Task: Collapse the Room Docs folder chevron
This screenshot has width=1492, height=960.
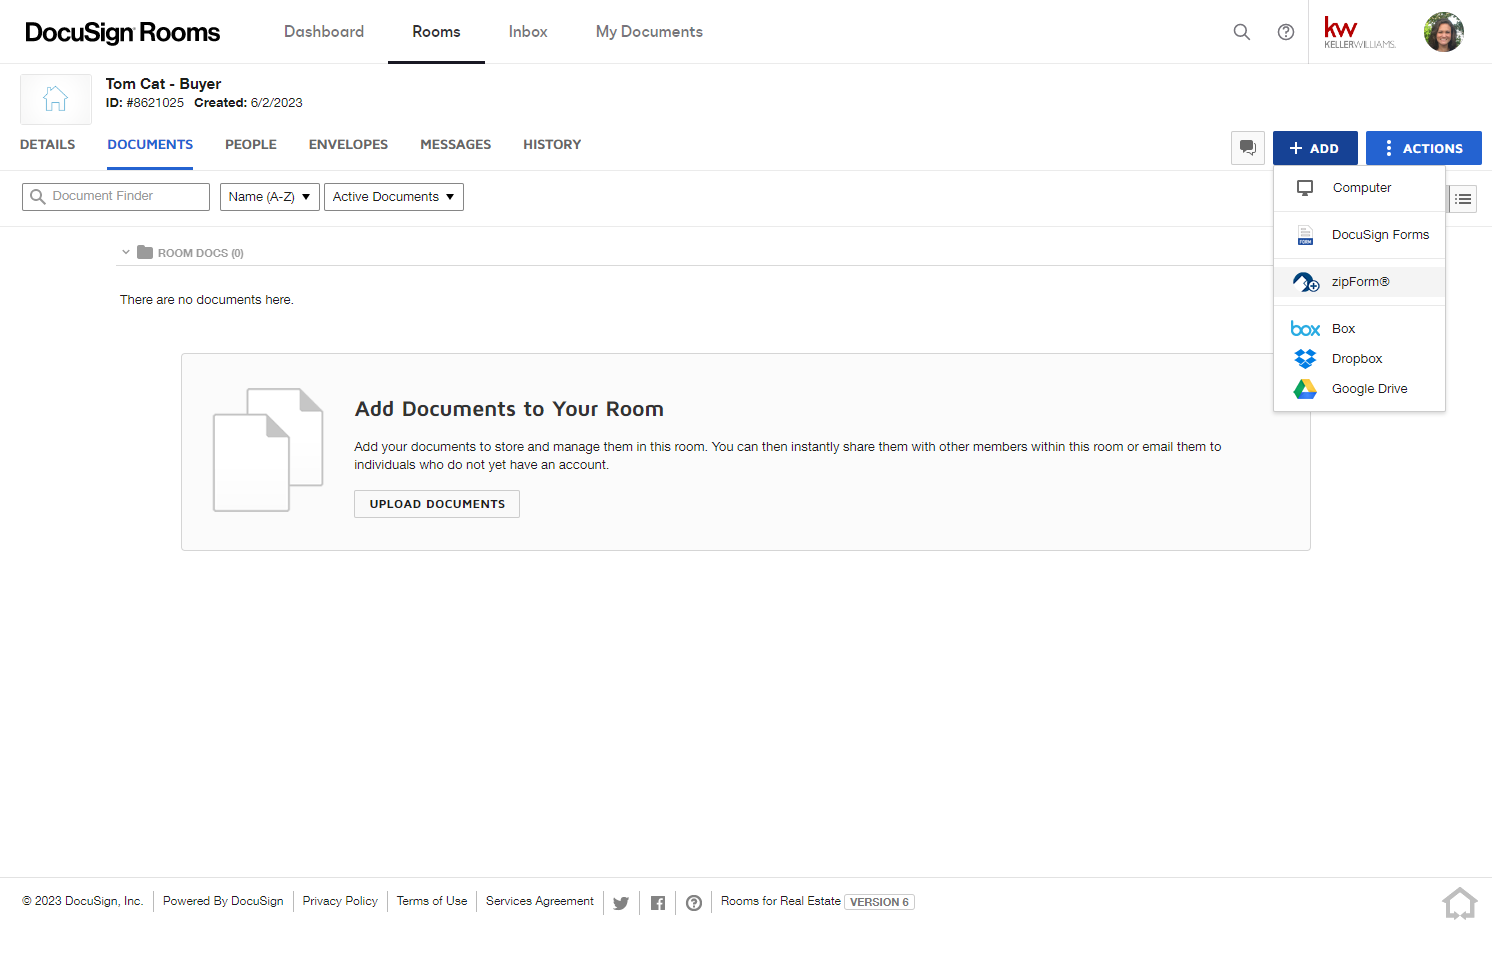Action: point(126,253)
